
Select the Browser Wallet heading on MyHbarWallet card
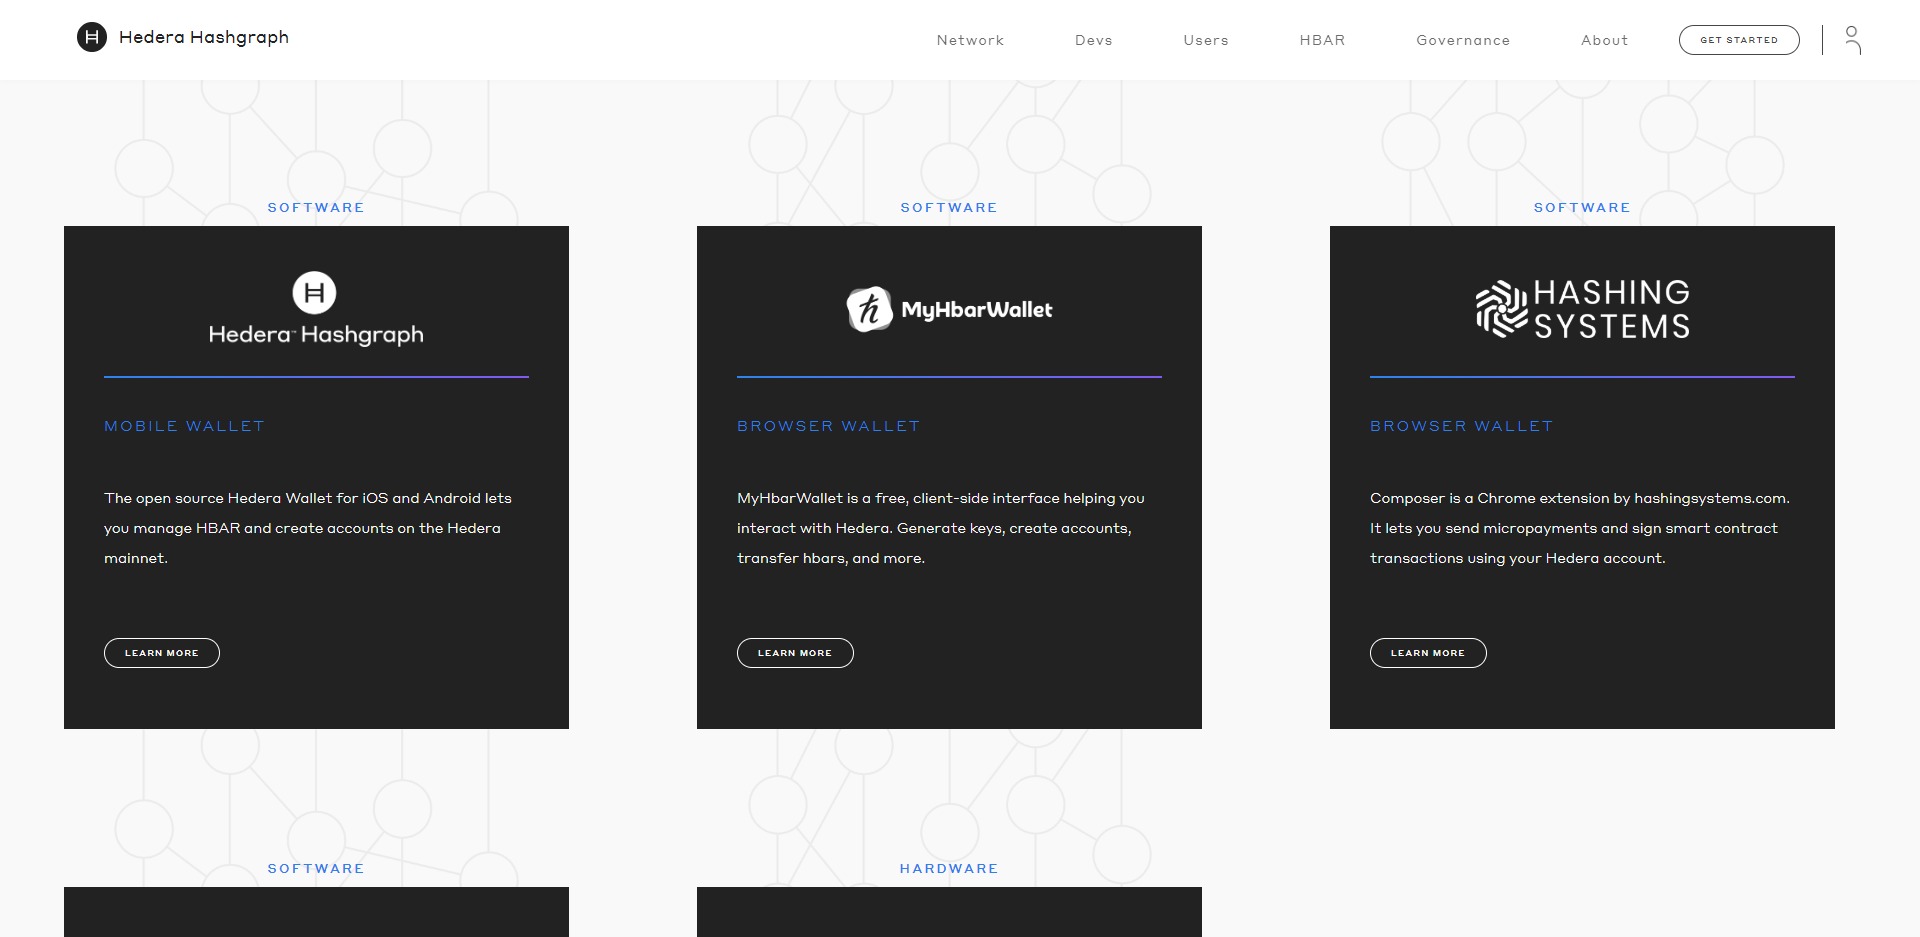tap(828, 426)
